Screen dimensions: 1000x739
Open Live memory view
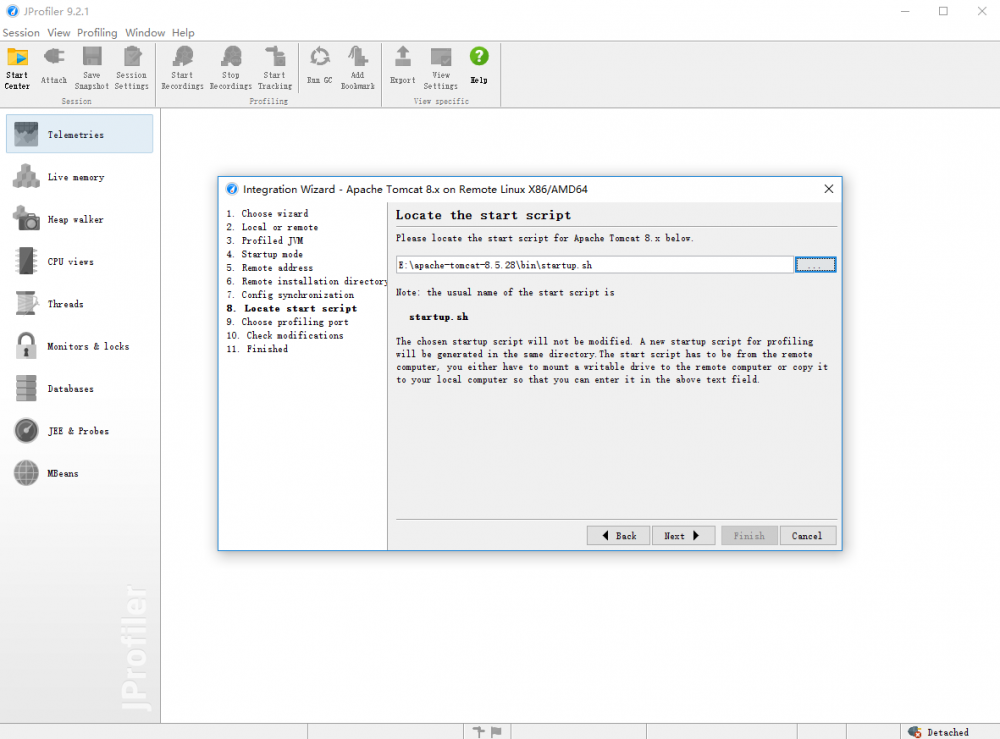pyautogui.click(x=80, y=177)
